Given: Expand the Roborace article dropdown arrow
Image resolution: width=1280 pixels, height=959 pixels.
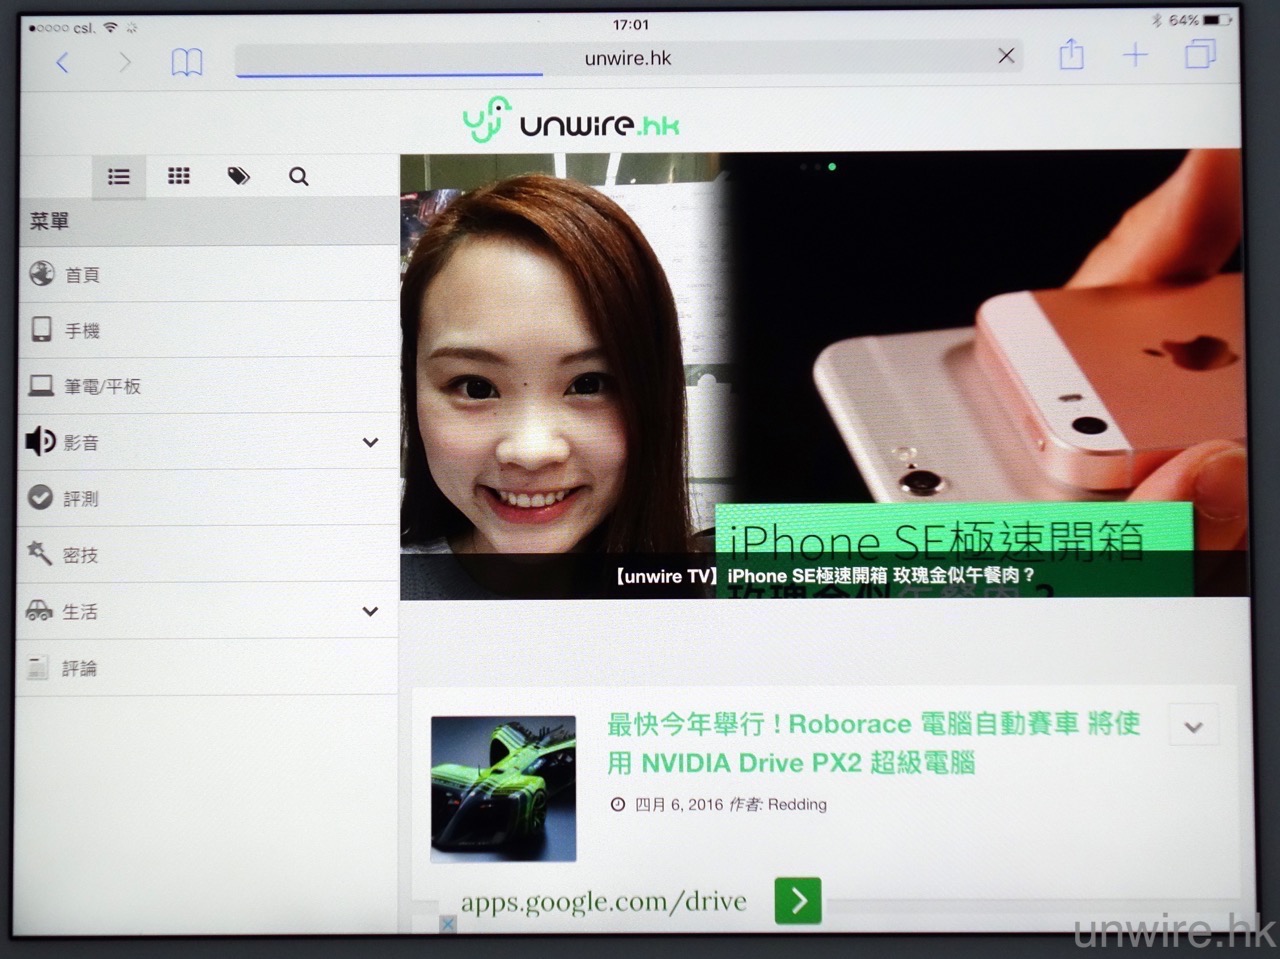Looking at the screenshot, I should point(1193,727).
